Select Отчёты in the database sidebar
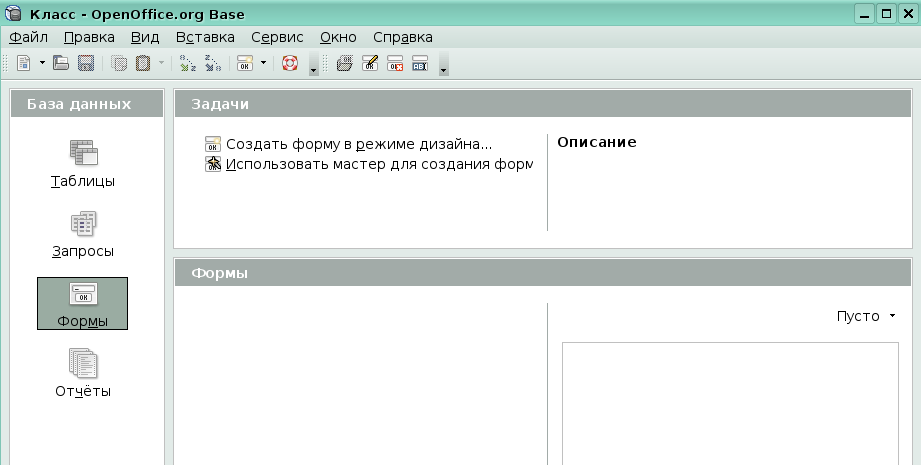Viewport: 921px width, 465px height. point(83,373)
